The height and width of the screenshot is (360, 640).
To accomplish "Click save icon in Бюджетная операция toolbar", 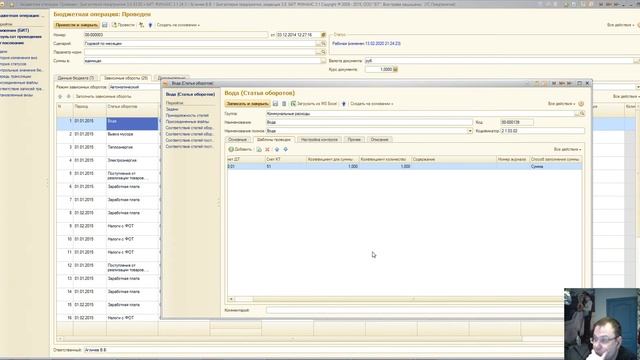I will coord(104,25).
